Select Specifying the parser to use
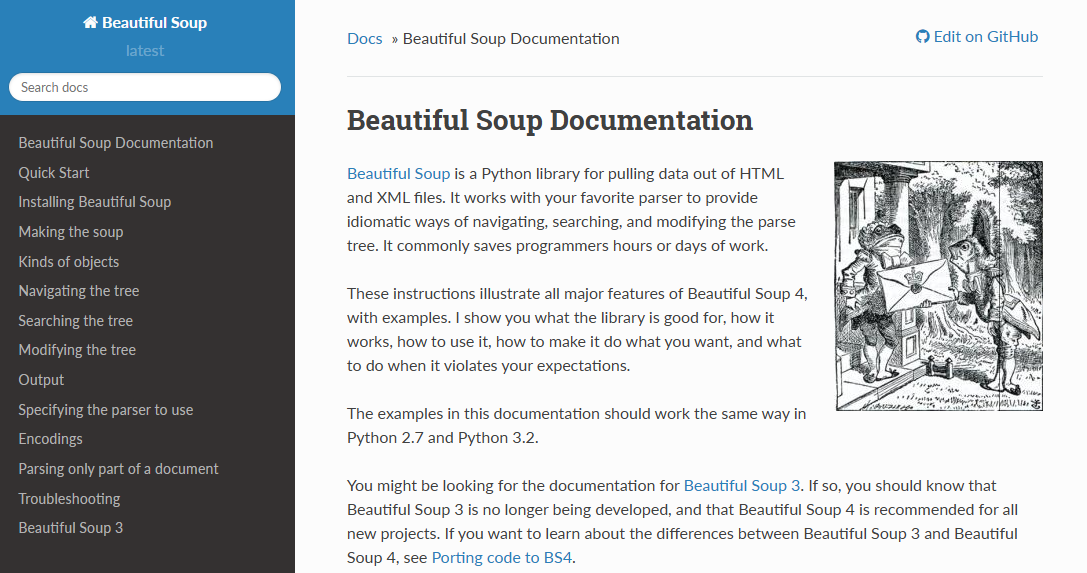1087x573 pixels. 106,409
